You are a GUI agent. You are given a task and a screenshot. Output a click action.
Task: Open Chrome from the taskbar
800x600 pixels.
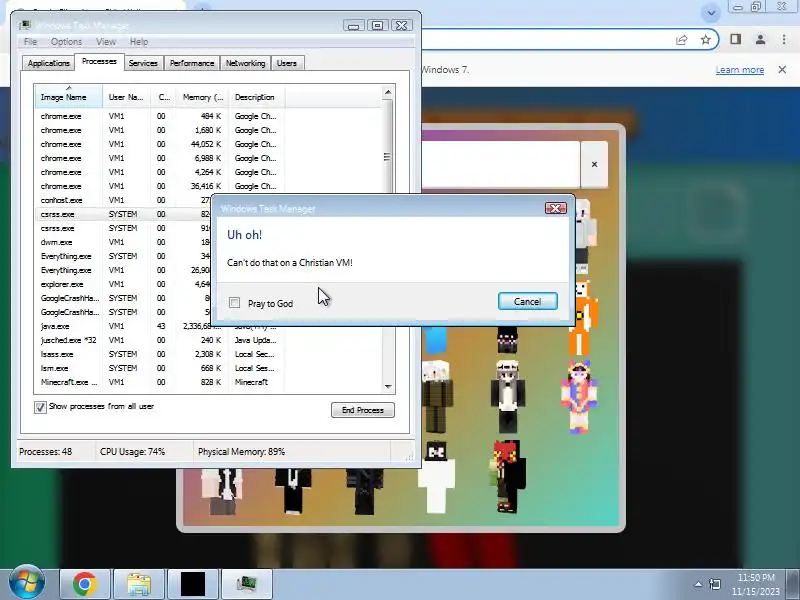[x=85, y=584]
